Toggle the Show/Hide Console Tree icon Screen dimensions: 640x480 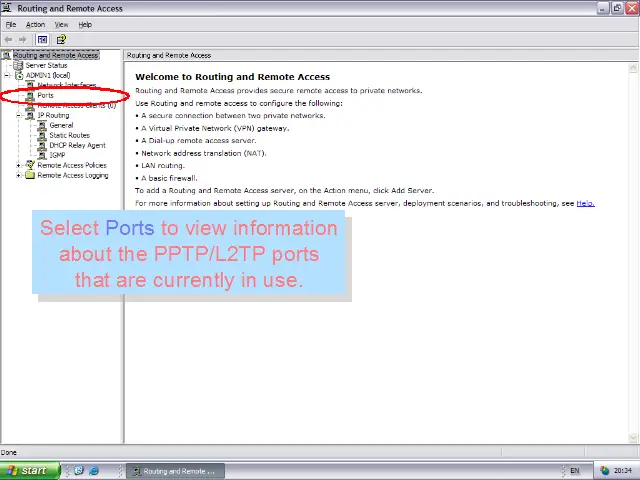pos(42,40)
